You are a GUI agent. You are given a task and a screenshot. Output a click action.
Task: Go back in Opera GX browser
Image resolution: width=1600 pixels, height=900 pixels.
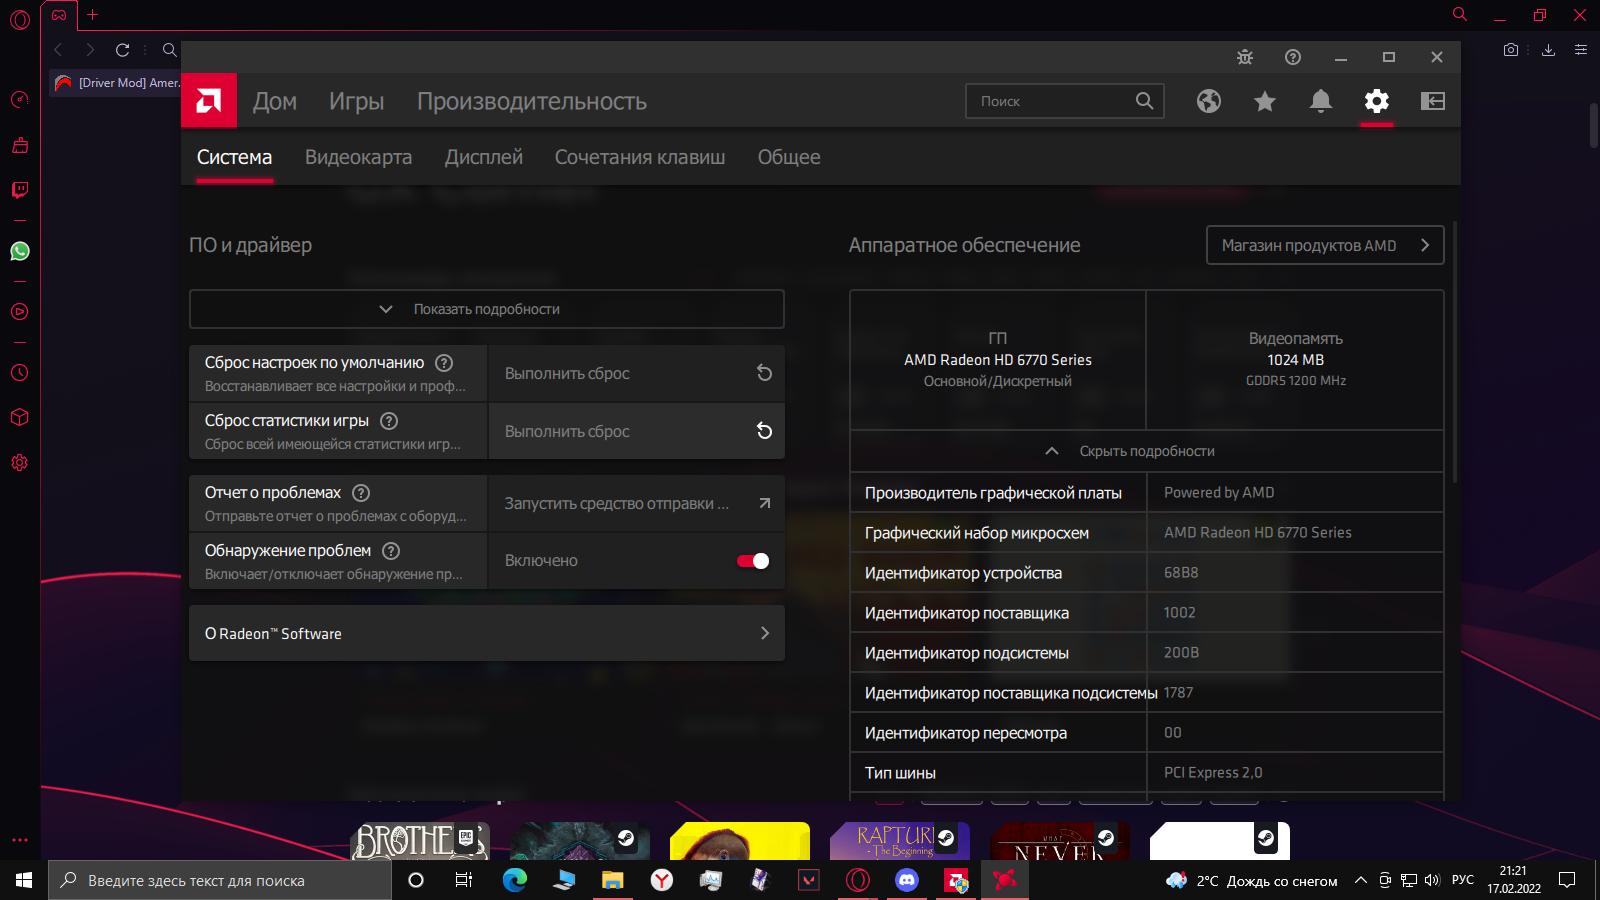coord(58,50)
